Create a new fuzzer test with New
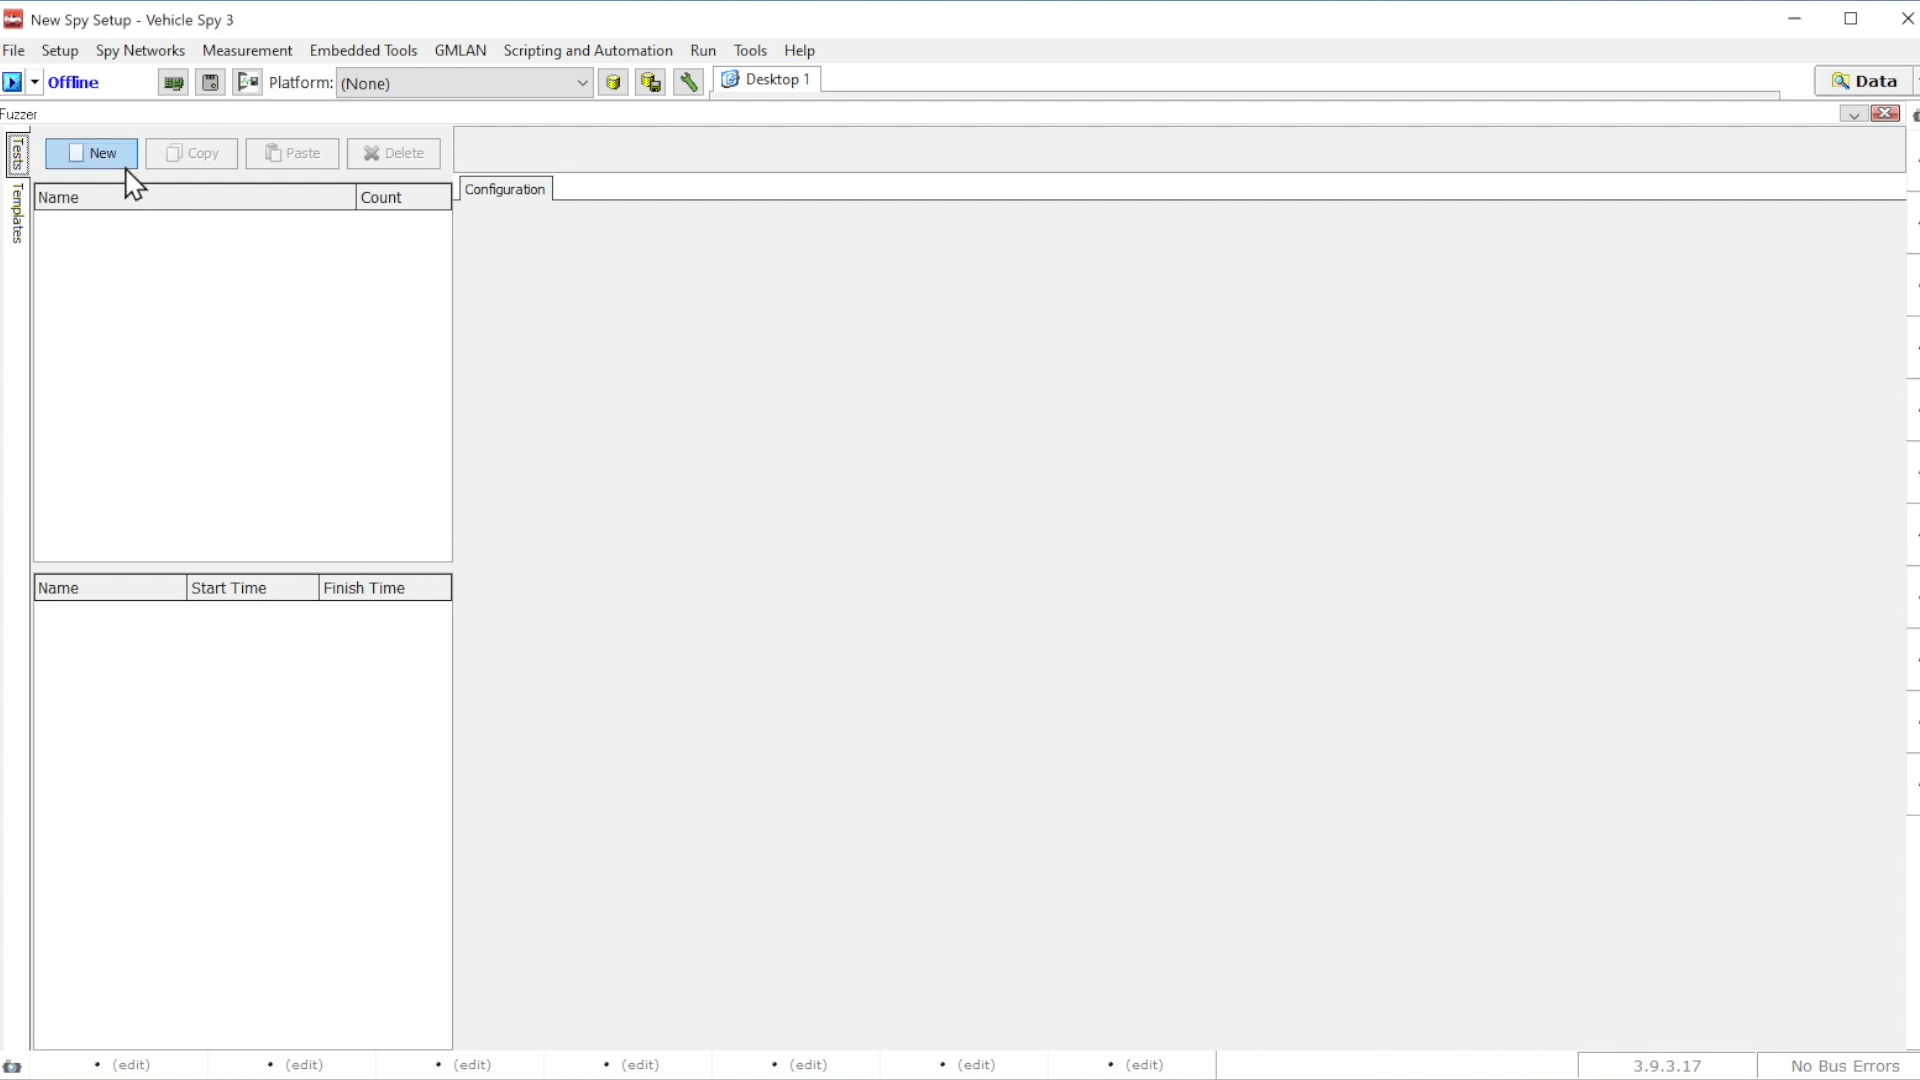 [x=91, y=153]
